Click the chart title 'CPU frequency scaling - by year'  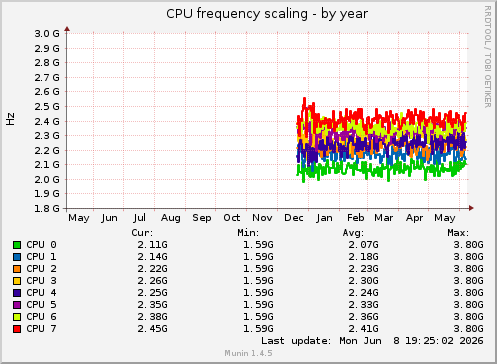pyautogui.click(x=267, y=14)
